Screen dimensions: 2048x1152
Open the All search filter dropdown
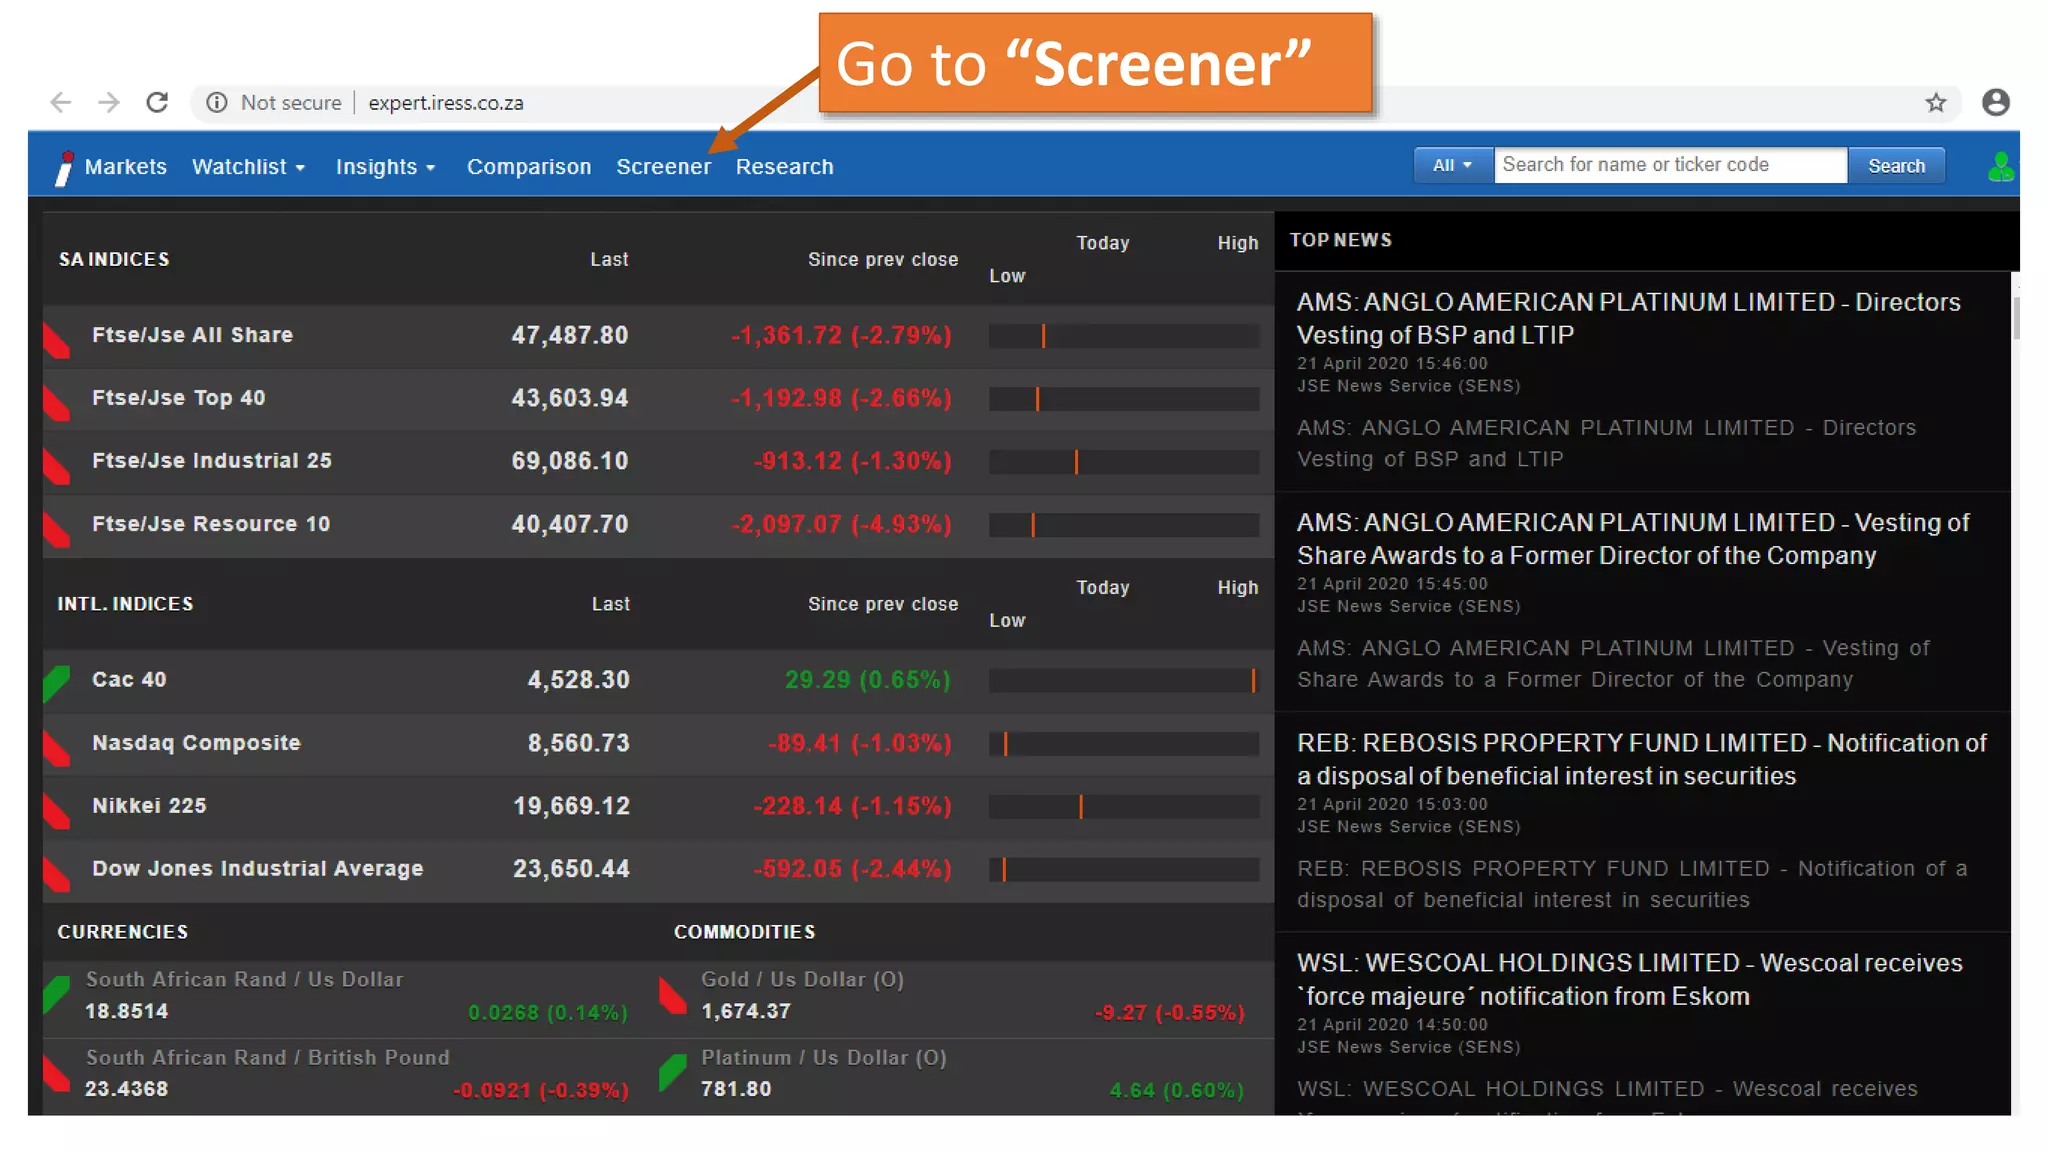[x=1453, y=166]
